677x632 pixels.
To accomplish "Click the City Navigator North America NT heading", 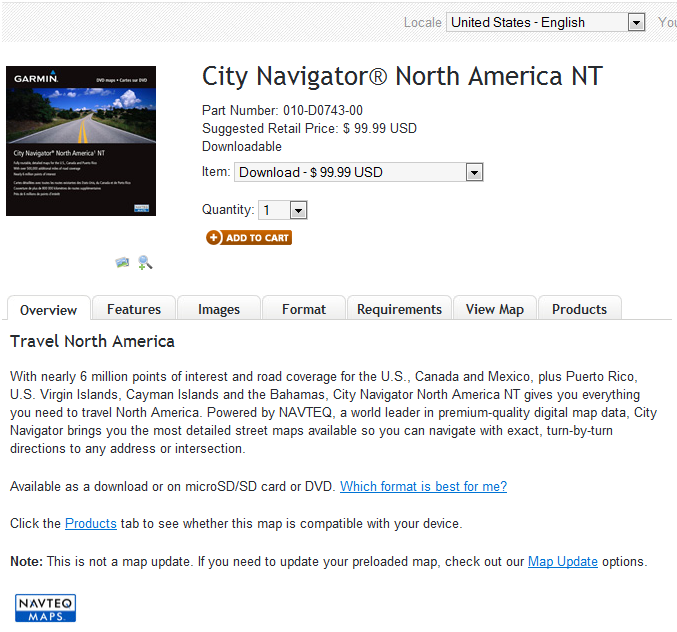I will tap(402, 76).
